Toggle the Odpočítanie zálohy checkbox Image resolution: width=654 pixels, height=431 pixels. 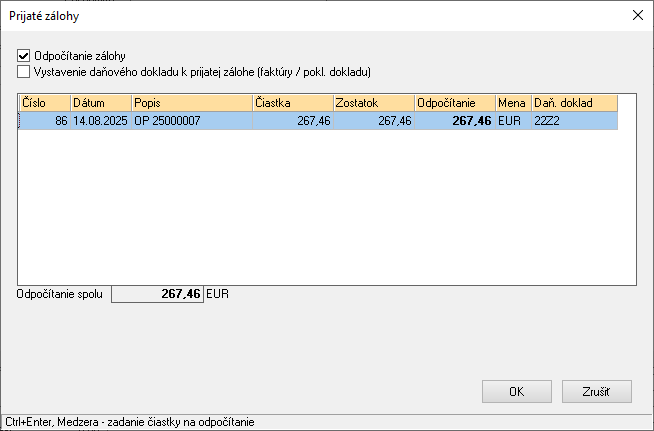tap(24, 56)
